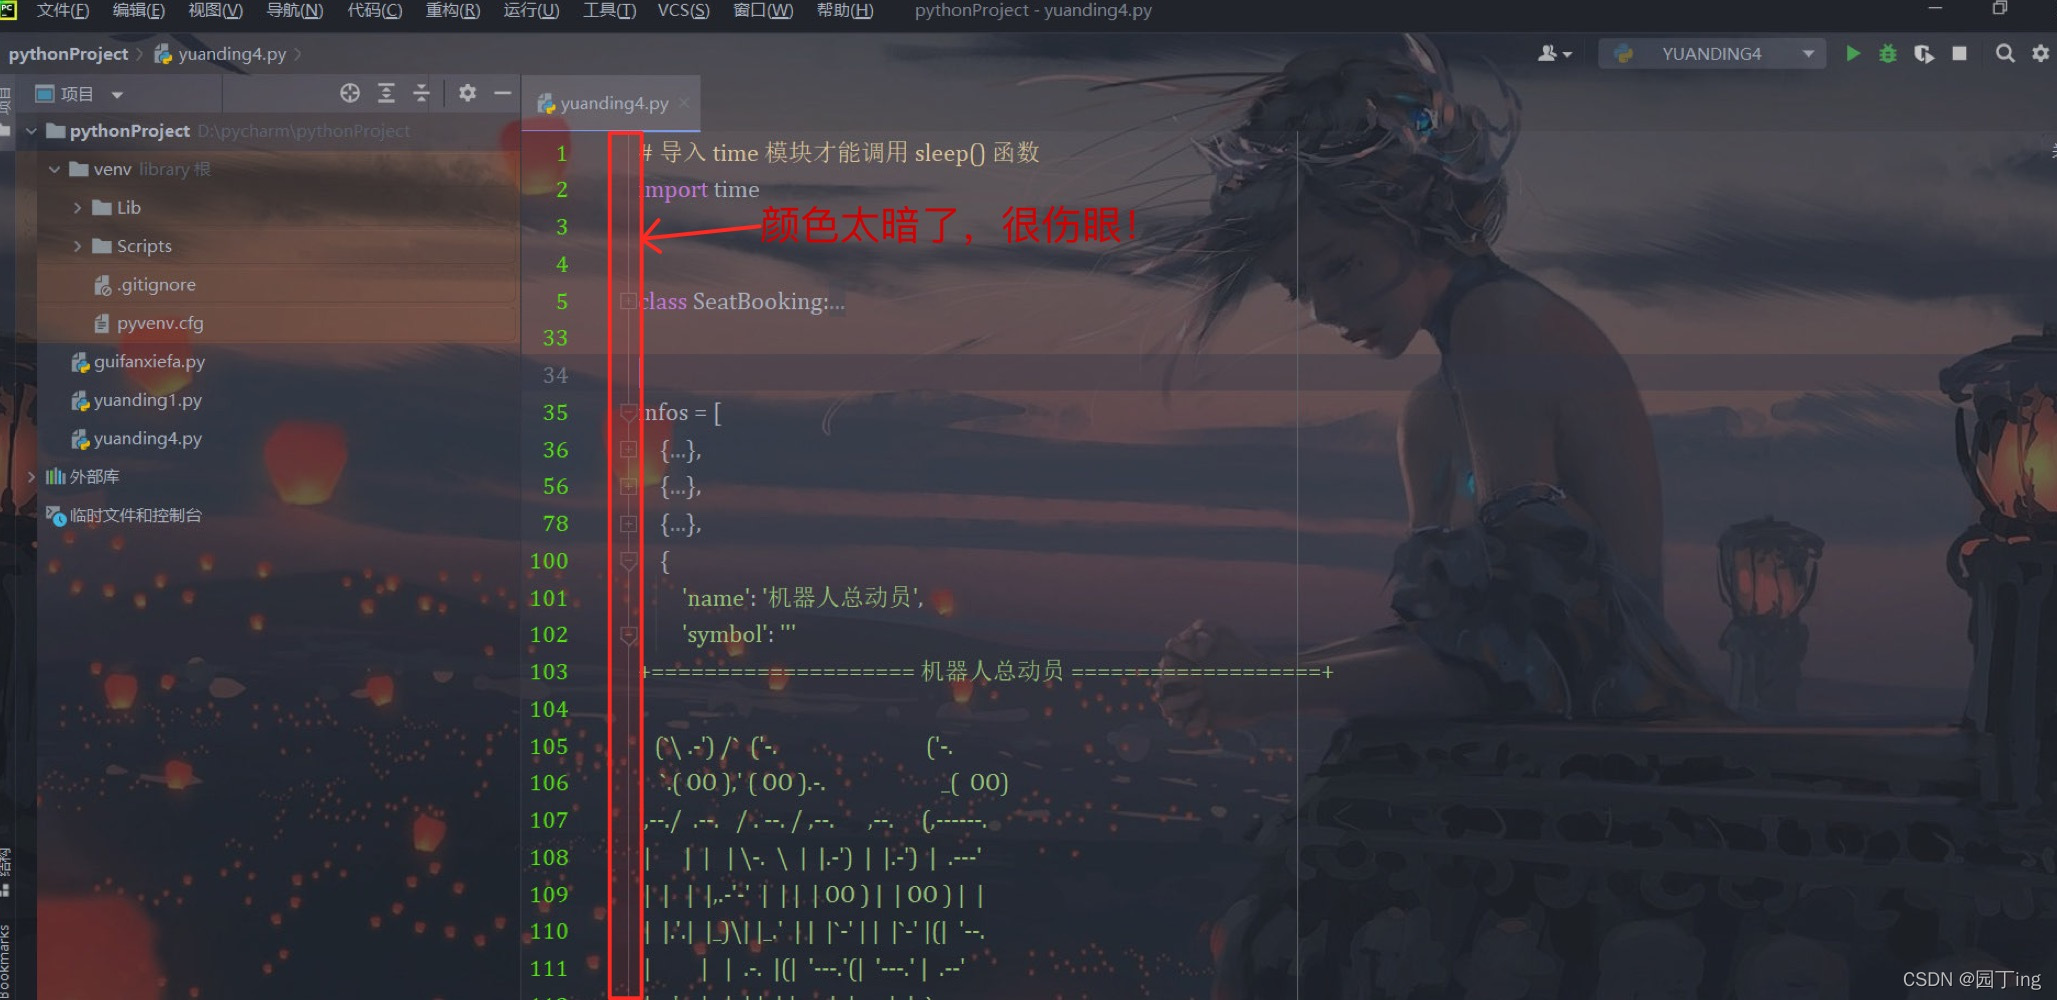Image resolution: width=2057 pixels, height=1000 pixels.
Task: Close the yuanding4.py editor tab
Action: coord(684,103)
